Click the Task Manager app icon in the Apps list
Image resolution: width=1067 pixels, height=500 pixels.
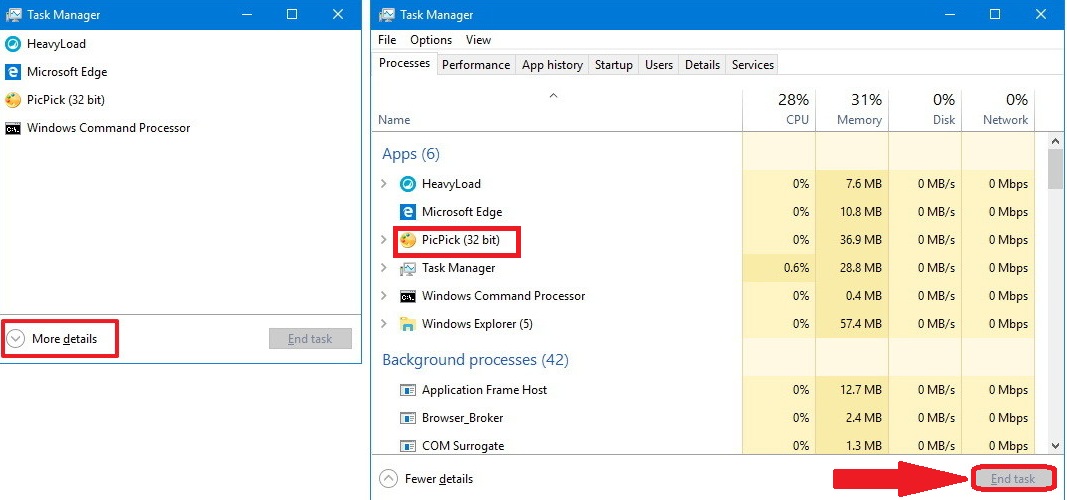408,268
